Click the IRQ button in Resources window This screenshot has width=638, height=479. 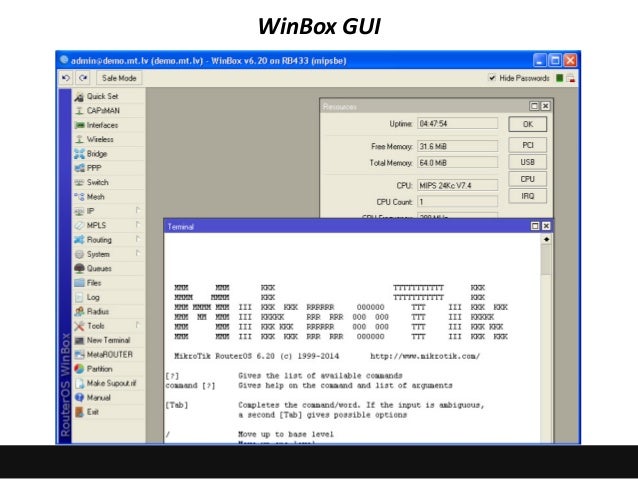click(527, 196)
